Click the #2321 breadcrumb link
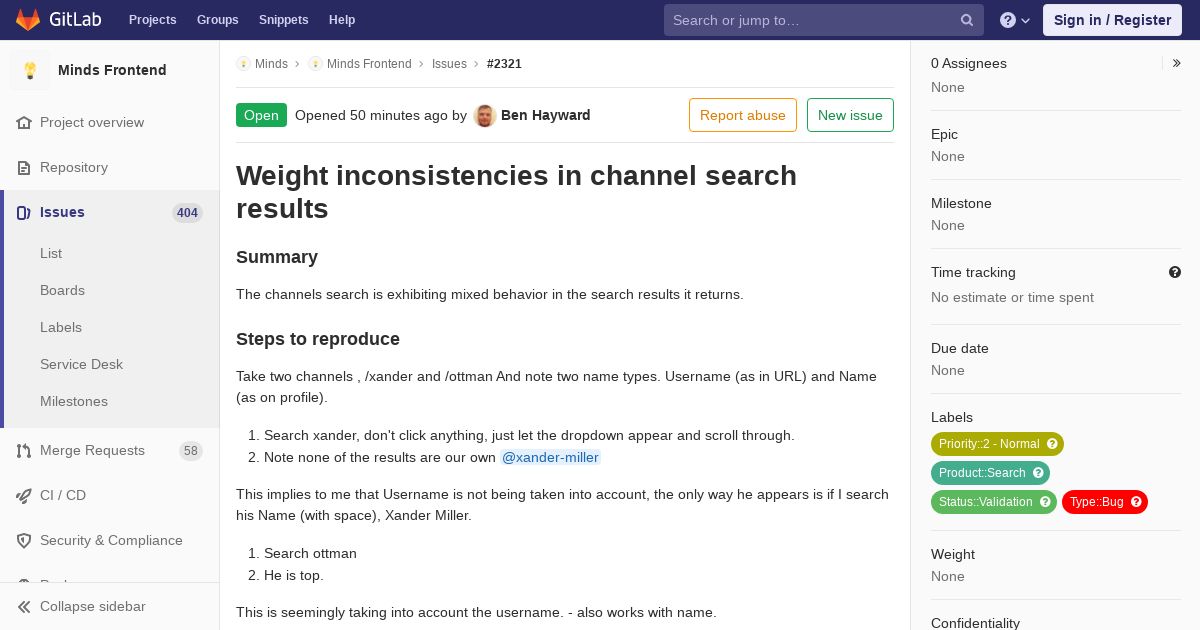 504,64
